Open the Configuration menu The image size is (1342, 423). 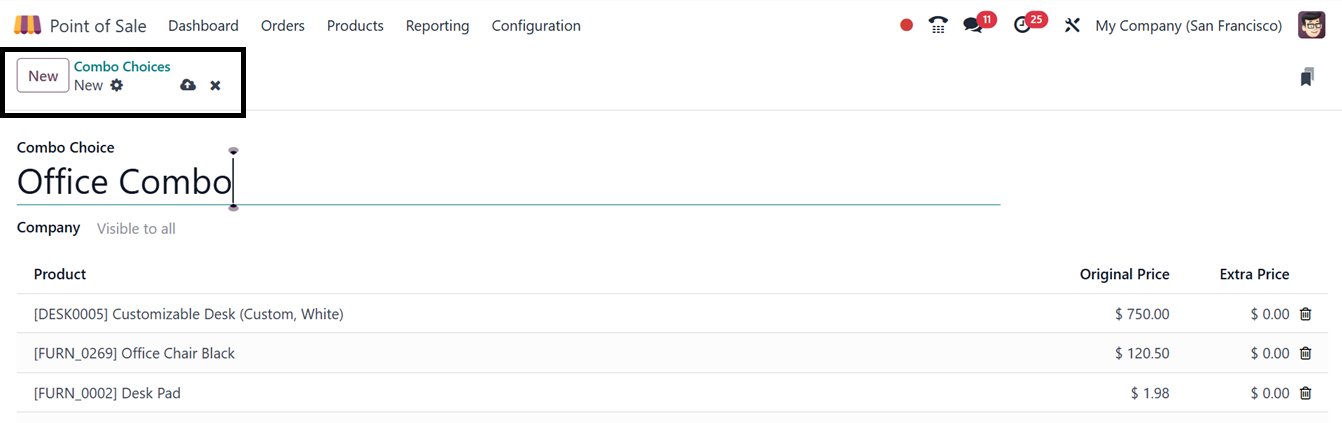[x=536, y=25]
